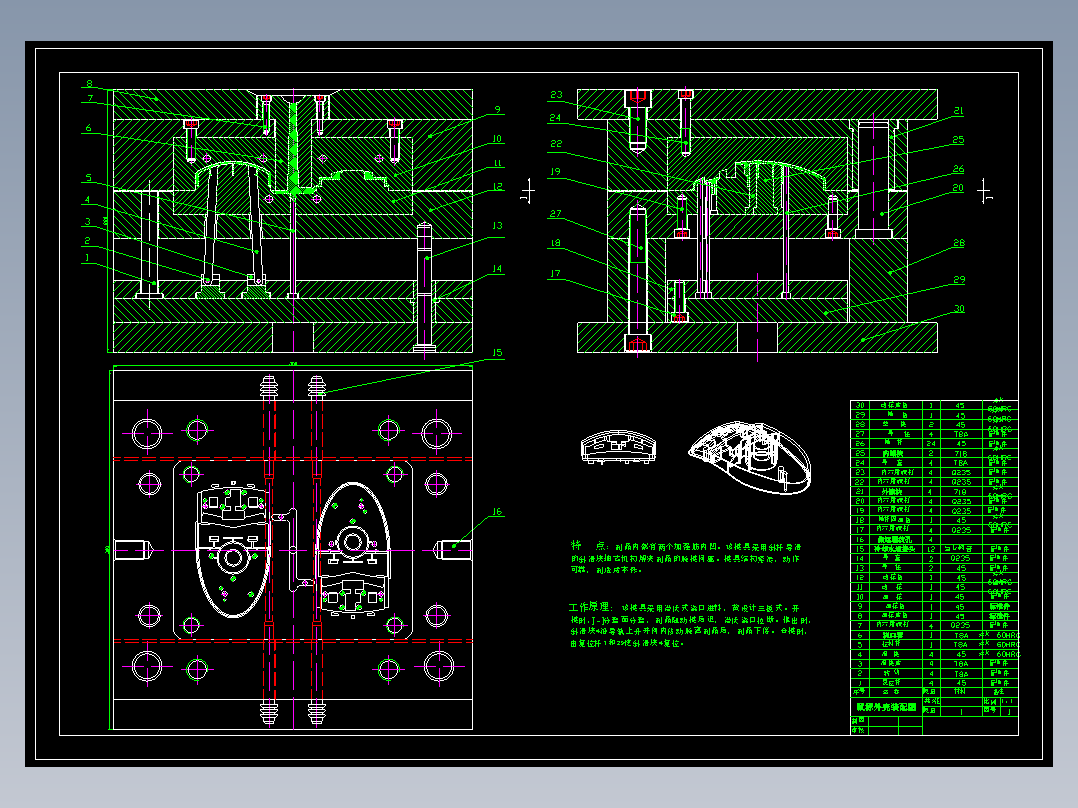Select callout number 27 on right section view
The height and width of the screenshot is (808, 1078).
556,214
